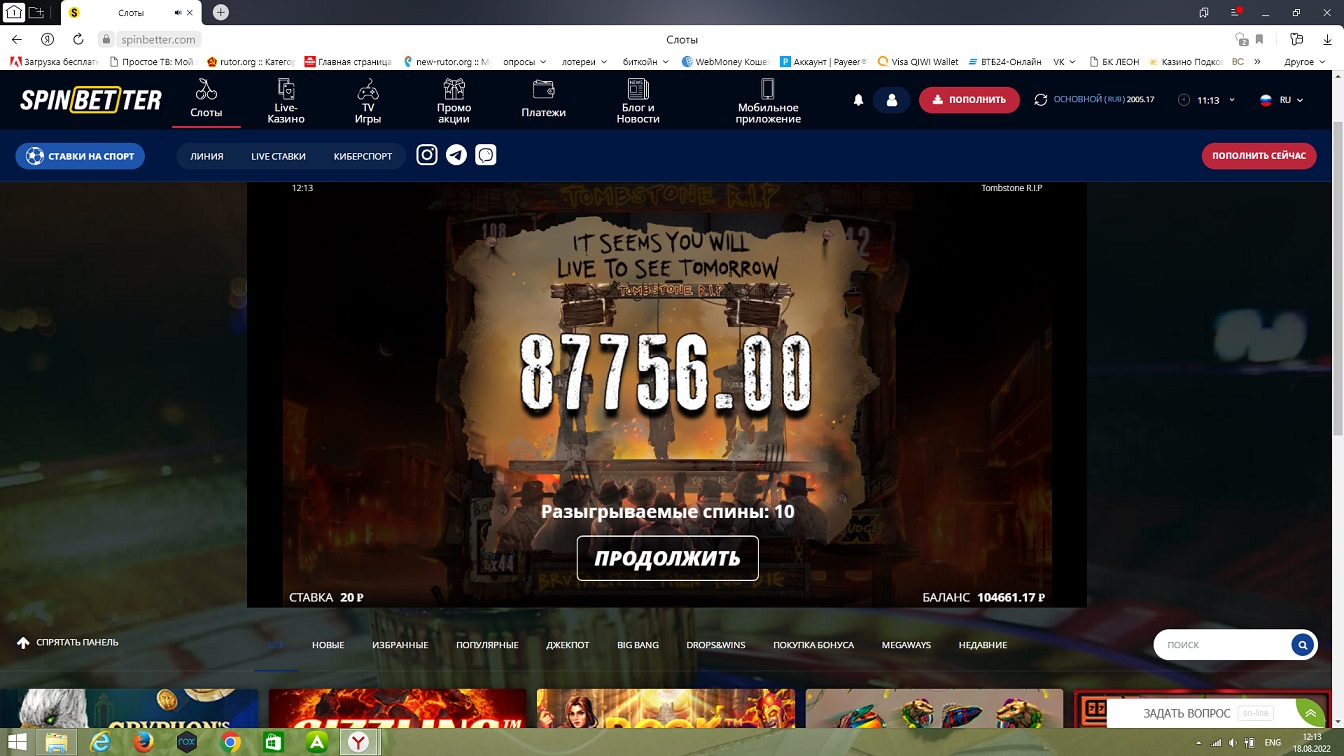Select the Megaways category tab
Screen dimensions: 1344x756
click(x=906, y=645)
